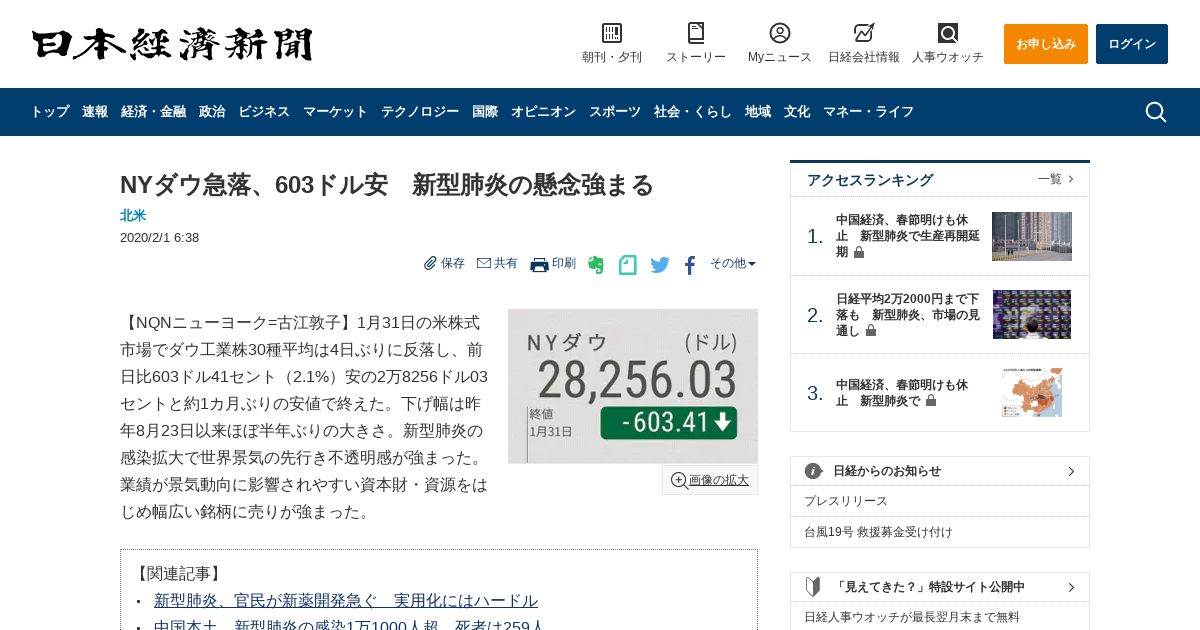Open the 政治 section
Viewport: 1200px width, 630px height.
coord(212,112)
